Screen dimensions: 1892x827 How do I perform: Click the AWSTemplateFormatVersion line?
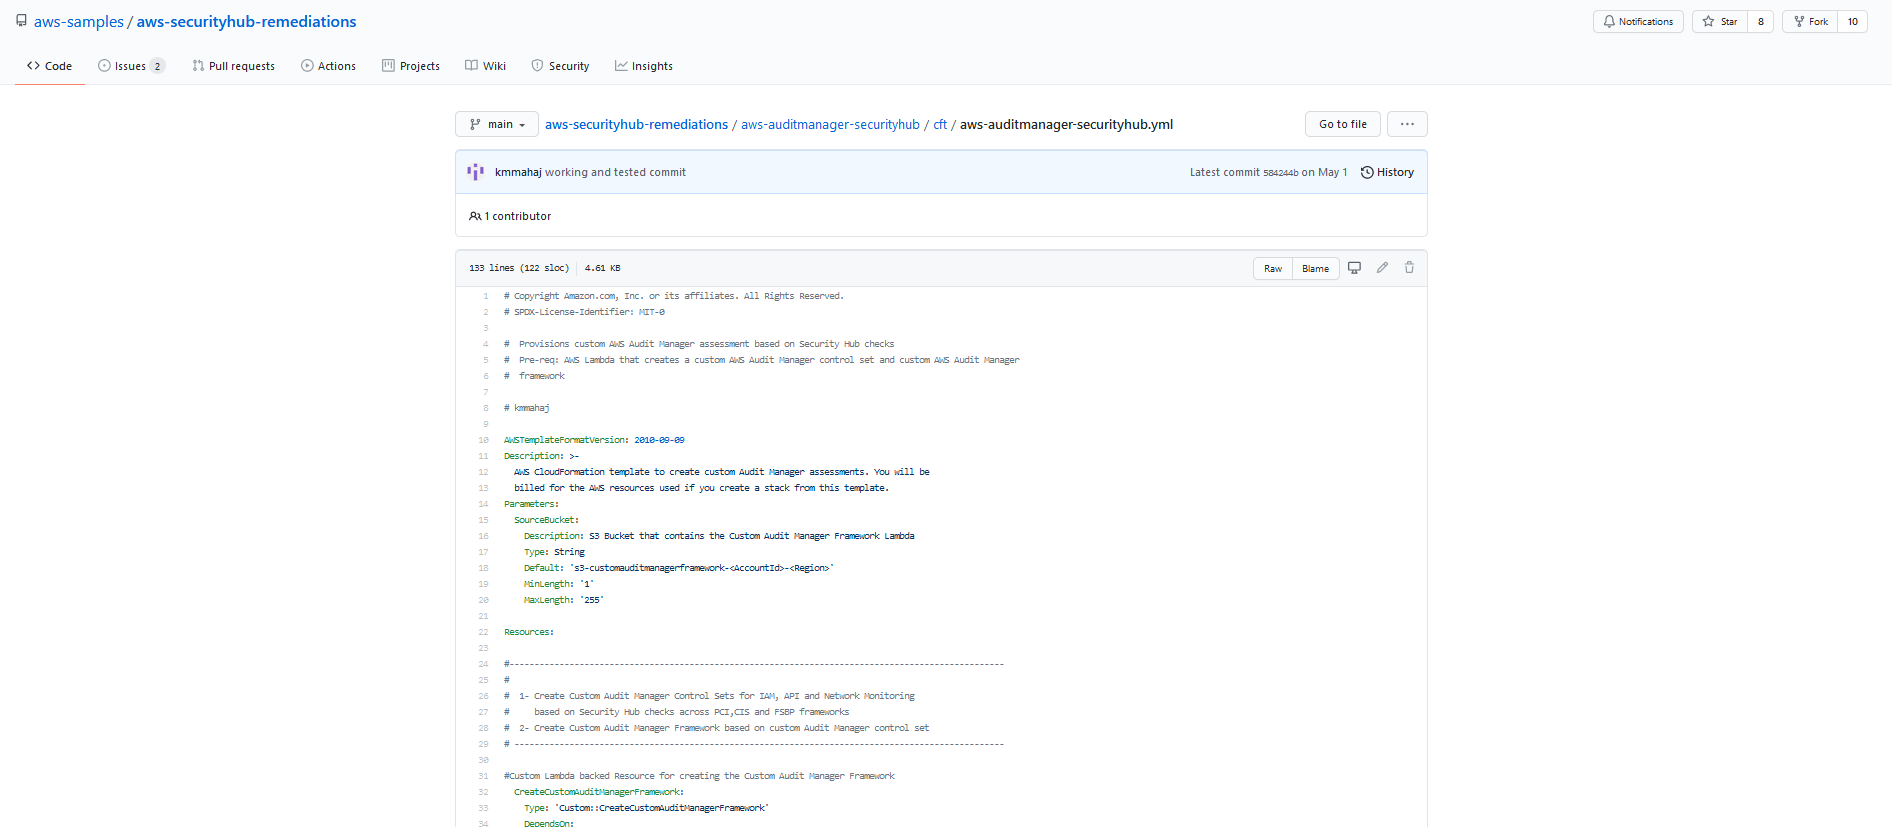594,440
